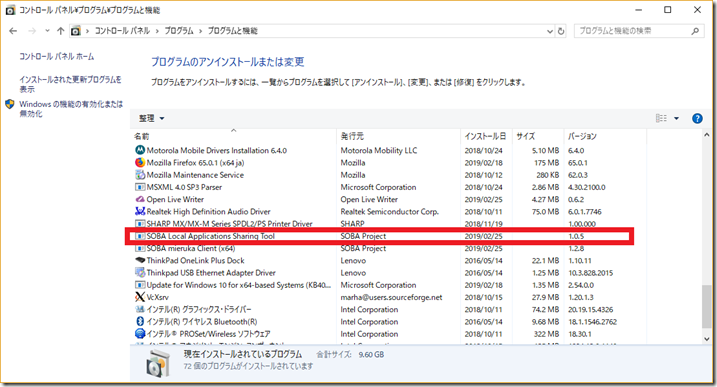
Task: Click the refresh button in address bar
Action: (x=561, y=31)
